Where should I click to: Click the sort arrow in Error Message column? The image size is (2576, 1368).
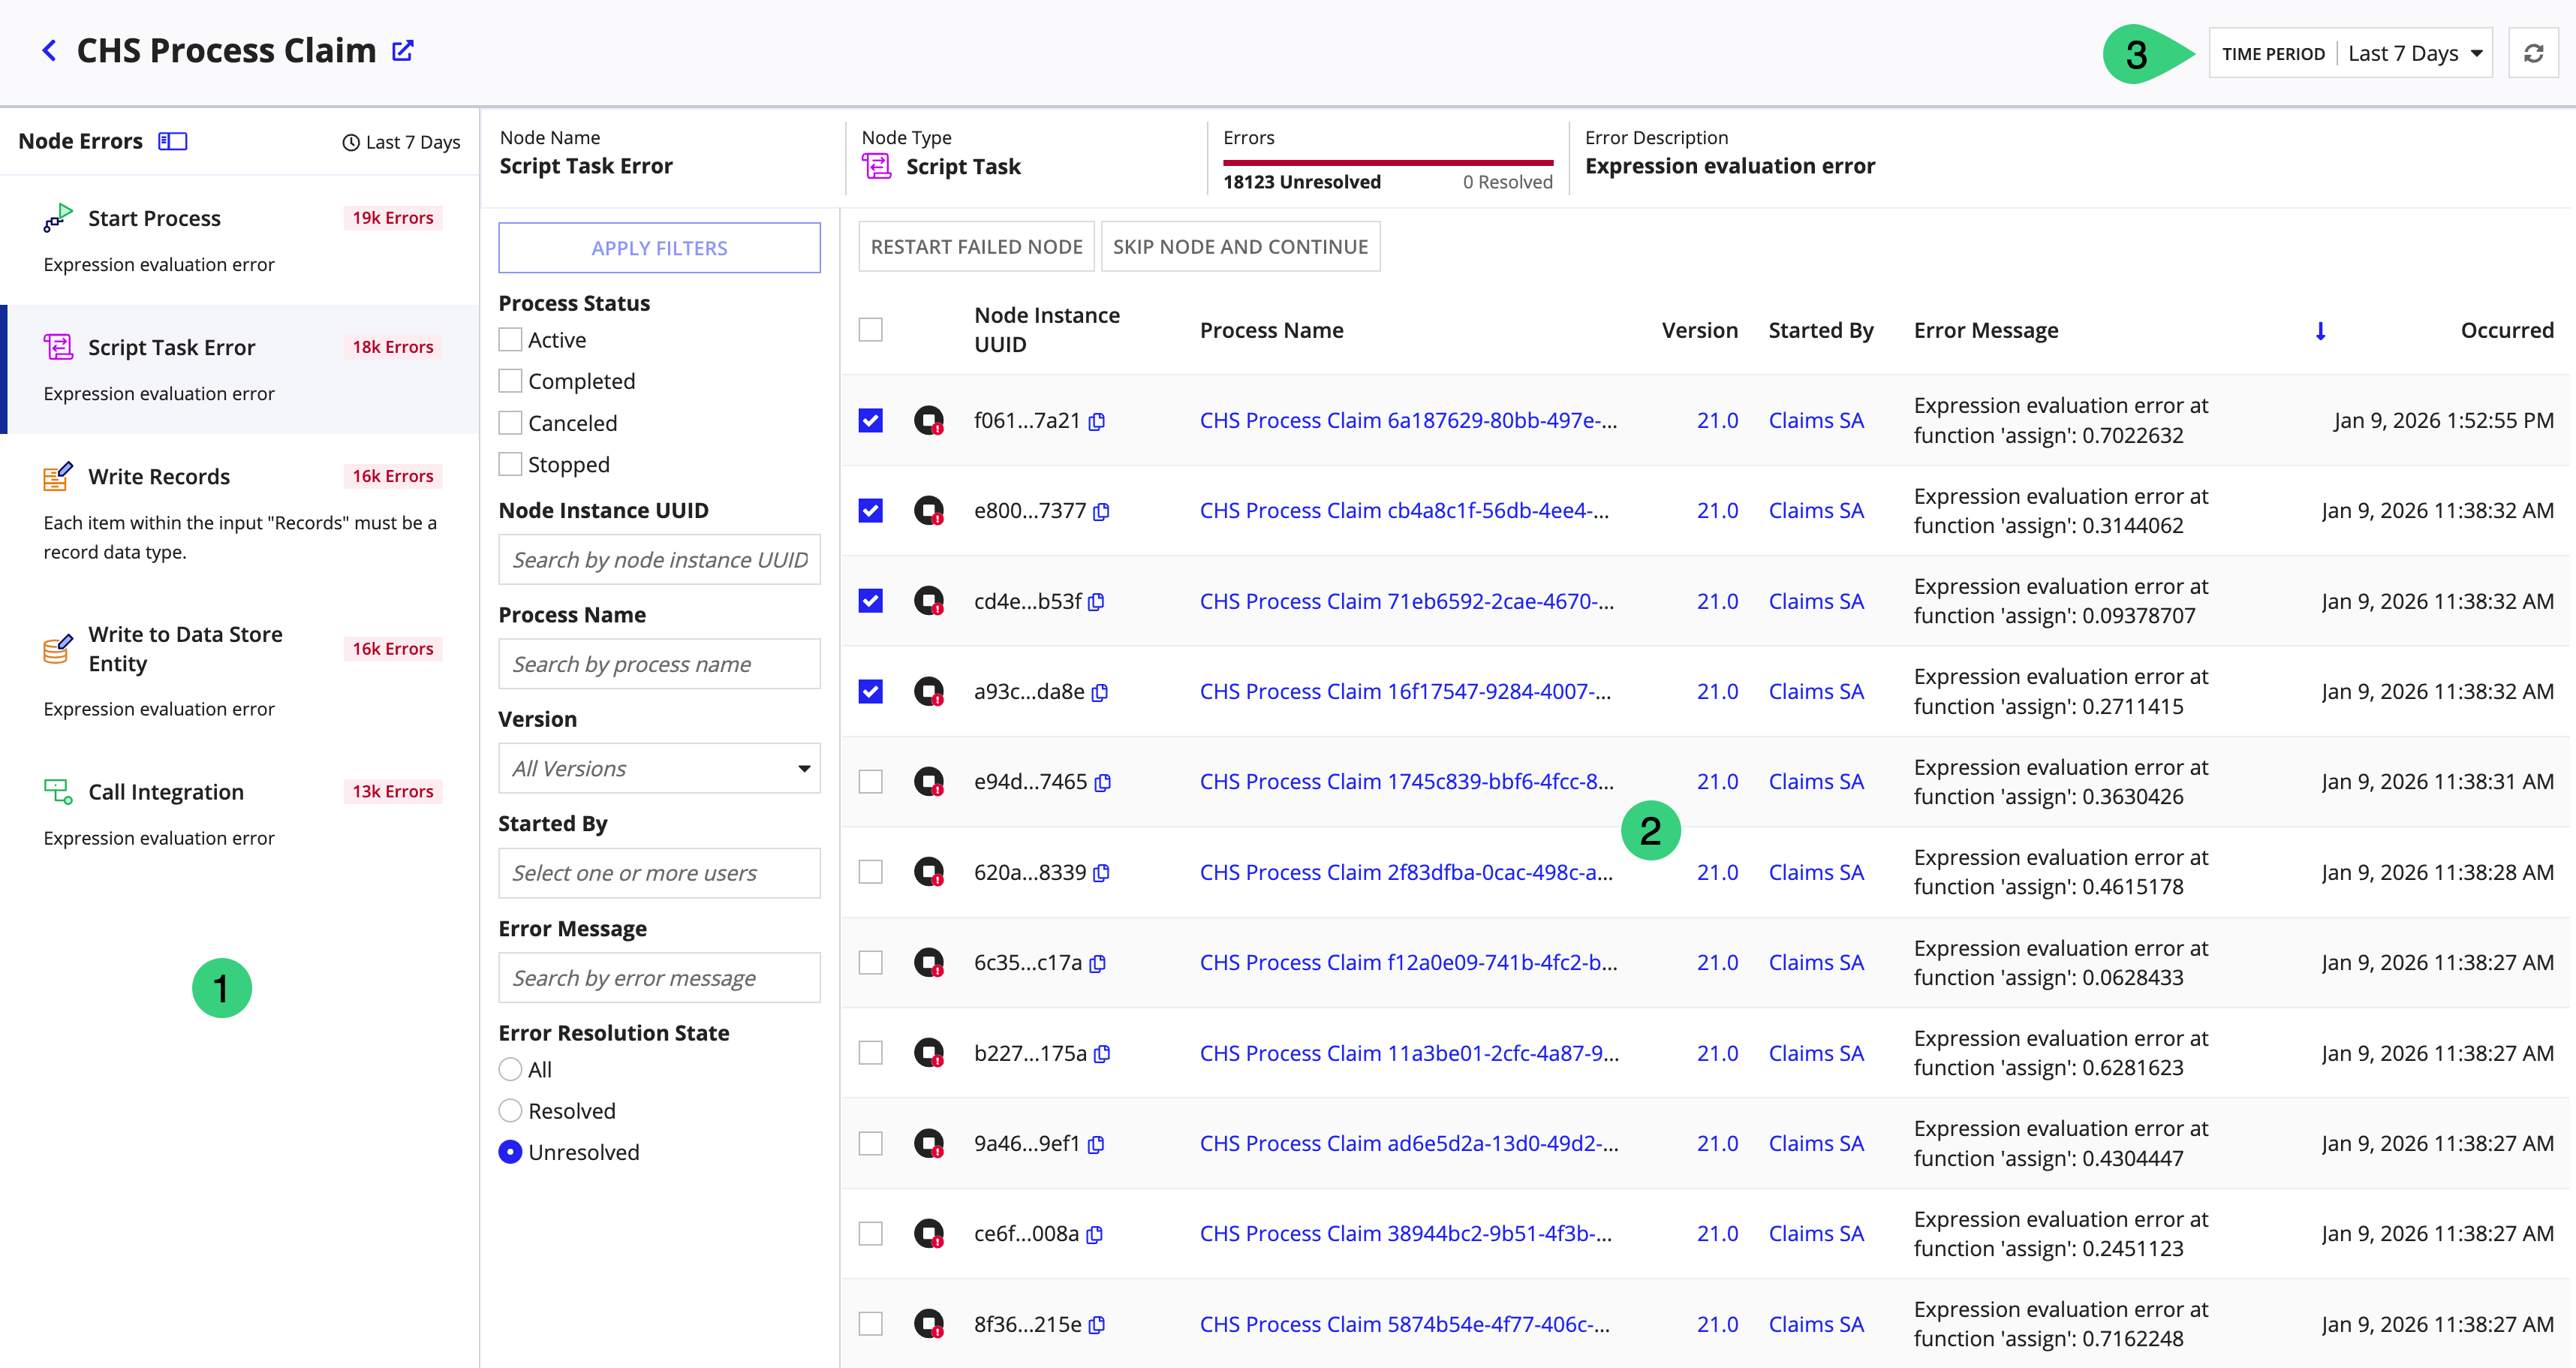tap(2321, 331)
